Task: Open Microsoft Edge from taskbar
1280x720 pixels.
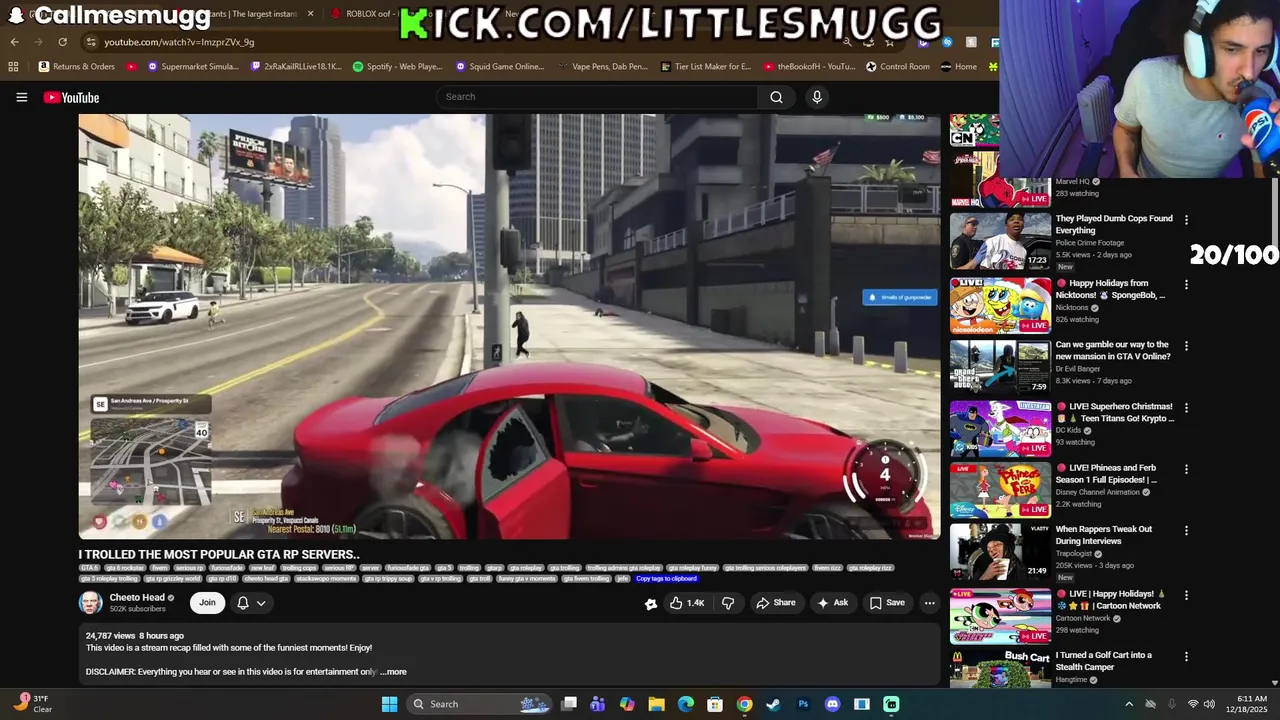Action: pos(686,704)
